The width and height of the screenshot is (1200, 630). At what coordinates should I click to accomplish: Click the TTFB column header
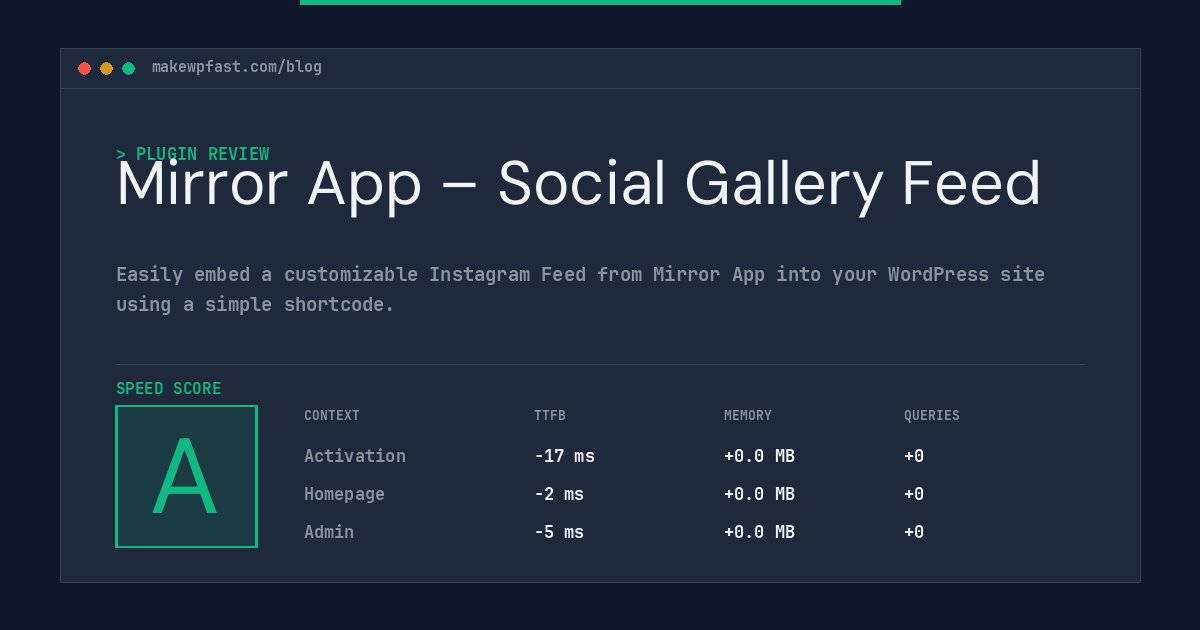tap(550, 415)
